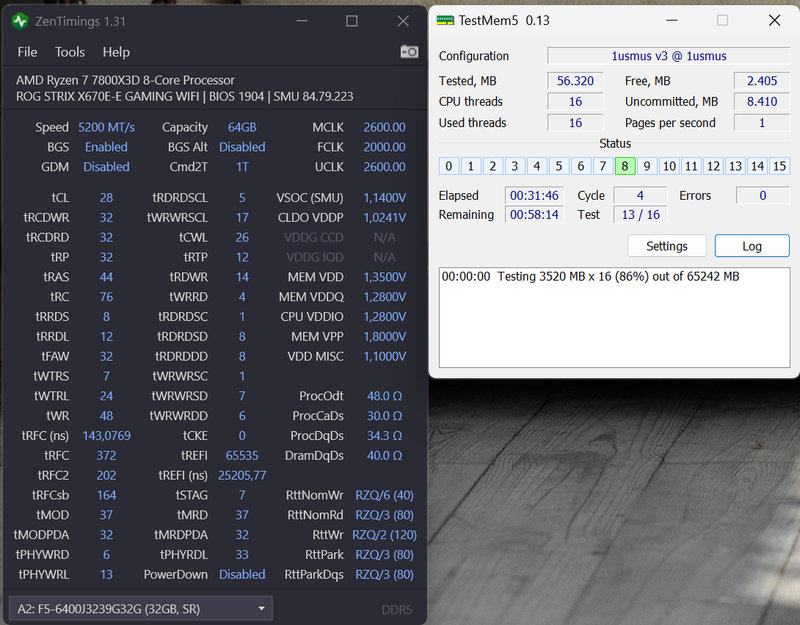Click the Errors count field
Viewport: 800px width, 625px height.
tap(763, 195)
